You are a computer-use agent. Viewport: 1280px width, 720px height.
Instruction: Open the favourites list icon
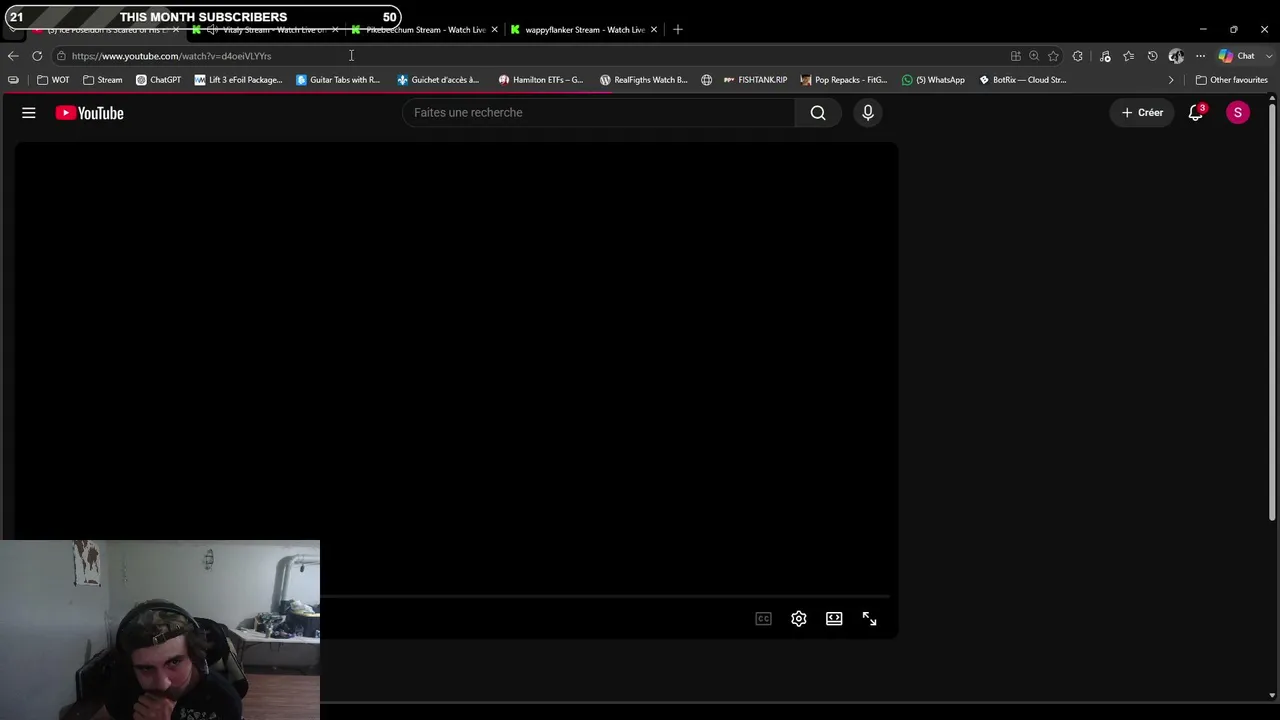tap(1129, 56)
